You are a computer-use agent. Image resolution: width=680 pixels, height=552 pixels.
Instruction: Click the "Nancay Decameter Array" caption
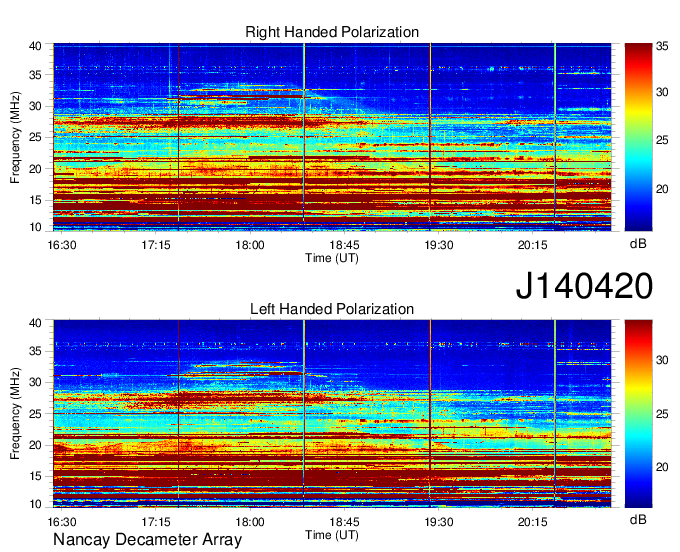147,540
